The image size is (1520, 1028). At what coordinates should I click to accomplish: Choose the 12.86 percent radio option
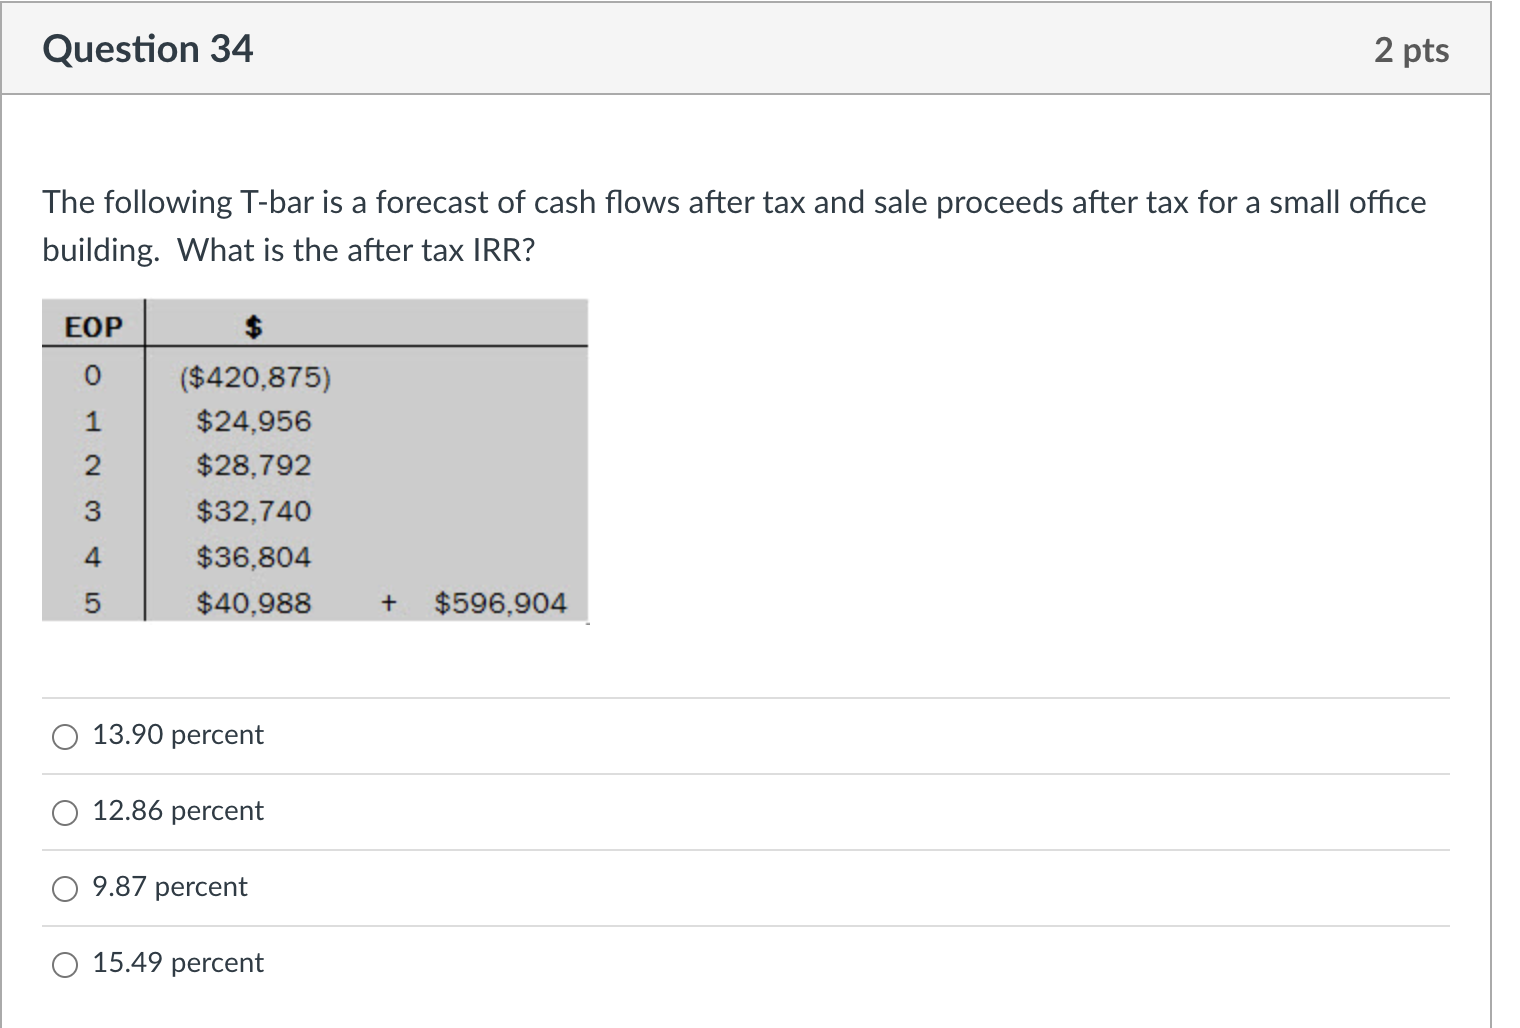tap(65, 813)
